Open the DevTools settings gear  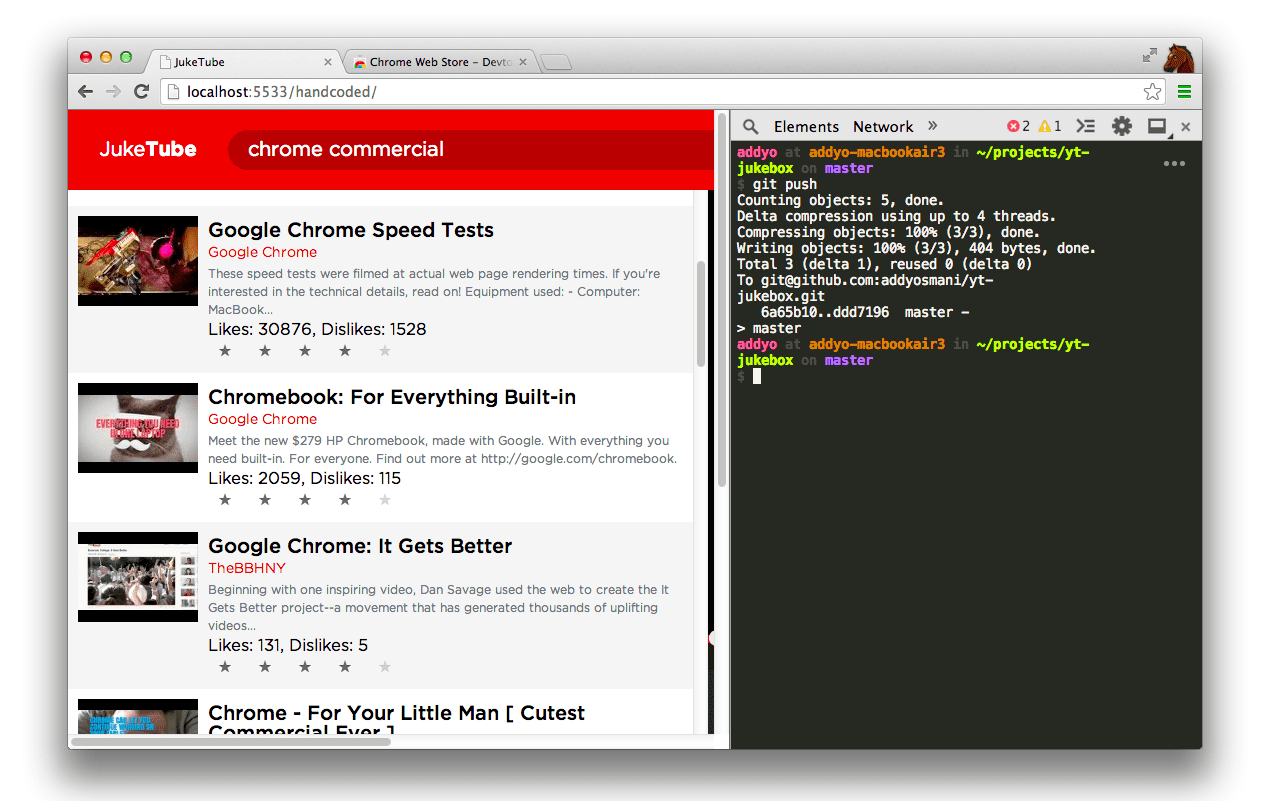tap(1121, 126)
